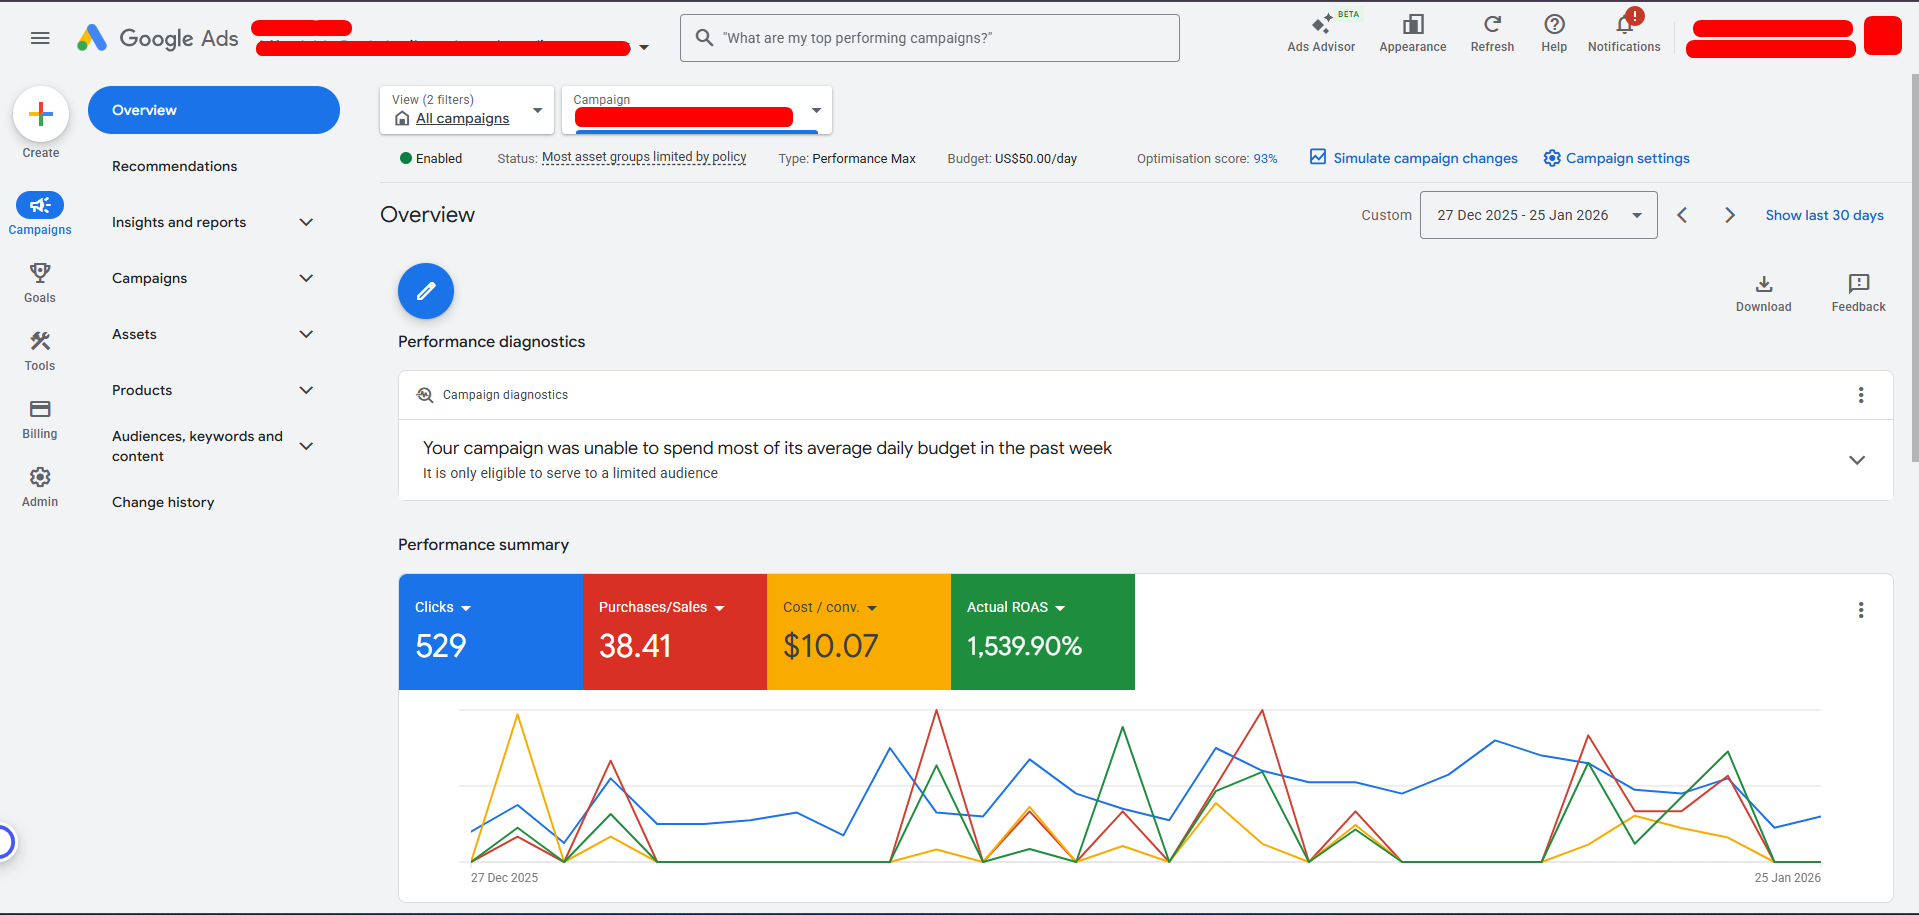The width and height of the screenshot is (1919, 915).
Task: Download the overview report
Action: [x=1763, y=293]
